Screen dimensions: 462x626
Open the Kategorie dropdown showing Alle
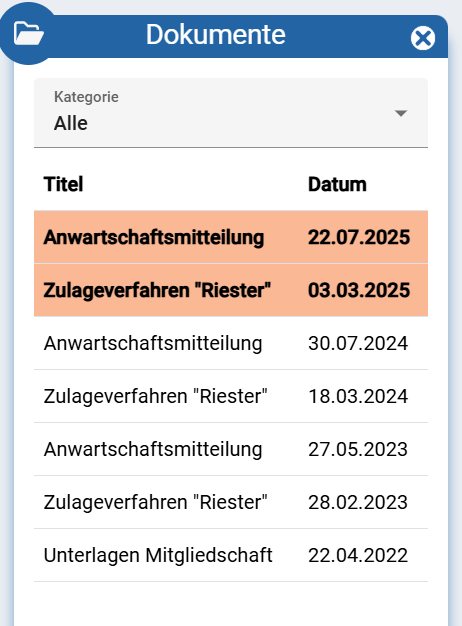coord(231,113)
